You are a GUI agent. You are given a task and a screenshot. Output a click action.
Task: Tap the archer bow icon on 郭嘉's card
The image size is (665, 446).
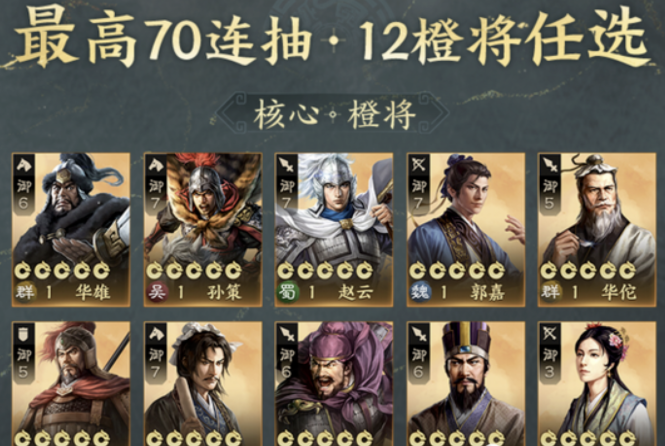click(418, 164)
